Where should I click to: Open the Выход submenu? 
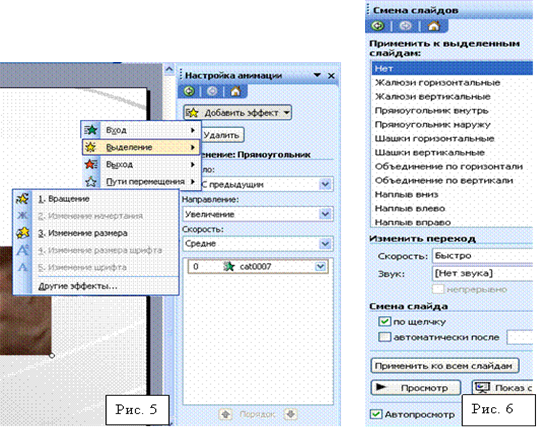[x=141, y=165]
